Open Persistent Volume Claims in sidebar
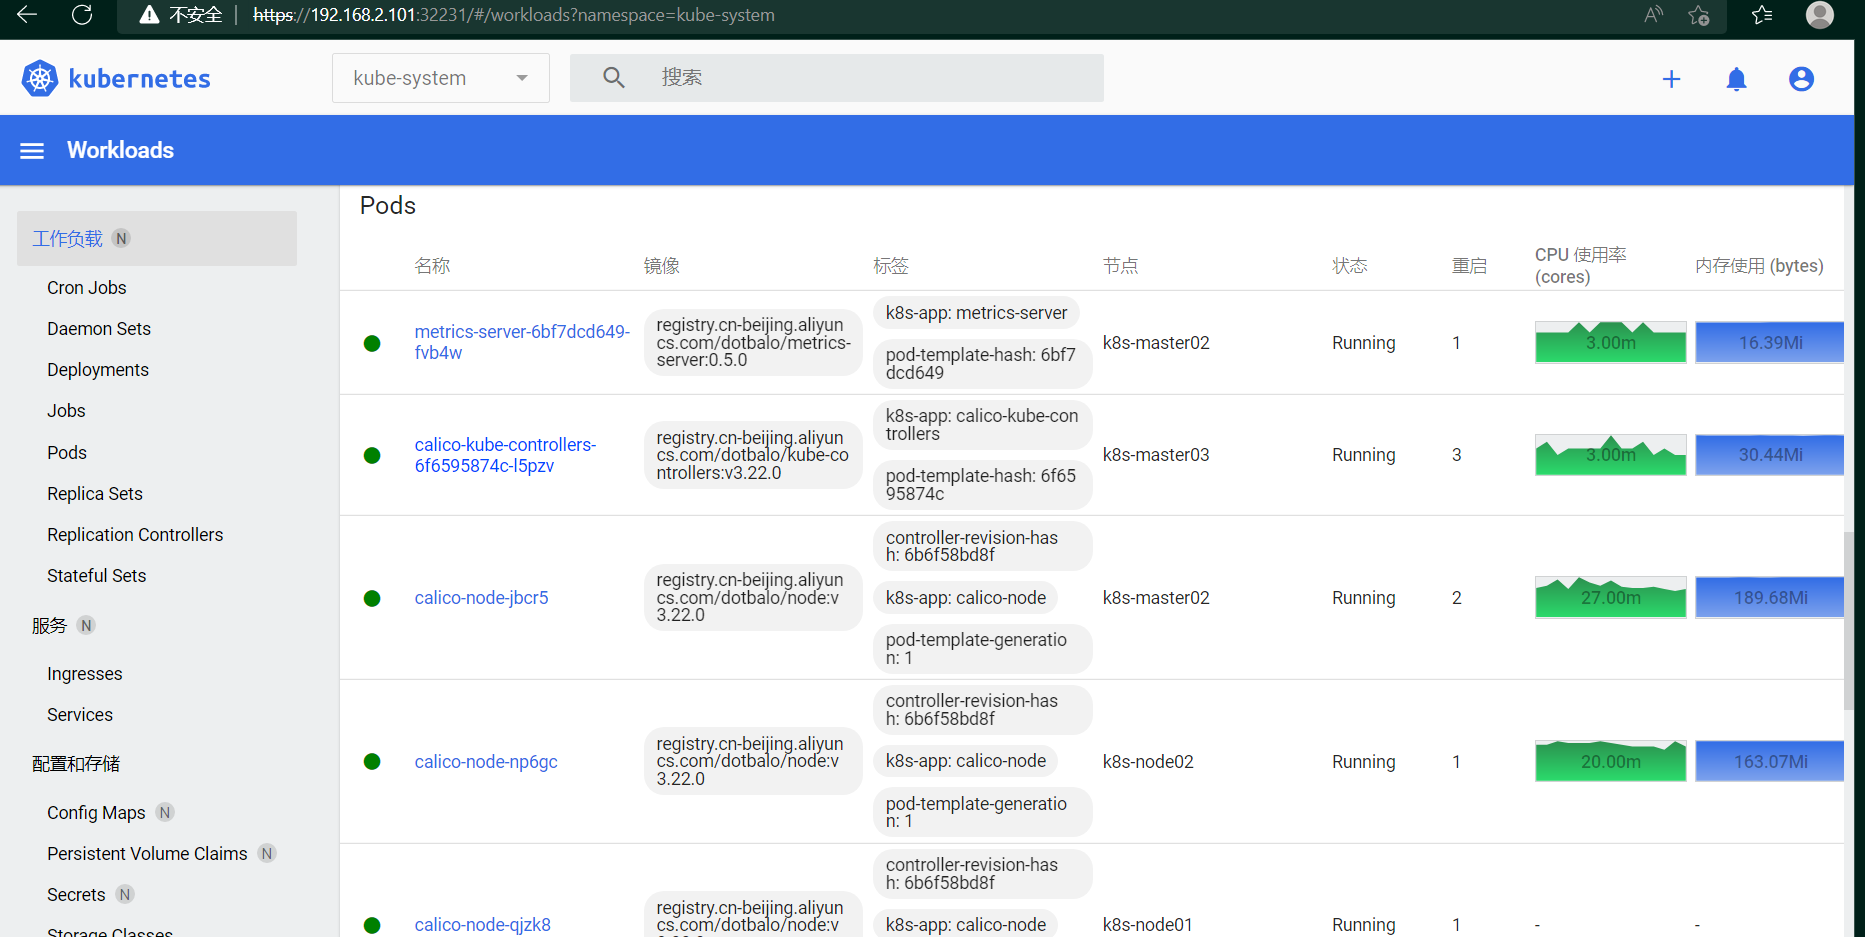Screen dimensions: 1865x937 pyautogui.click(x=147, y=854)
